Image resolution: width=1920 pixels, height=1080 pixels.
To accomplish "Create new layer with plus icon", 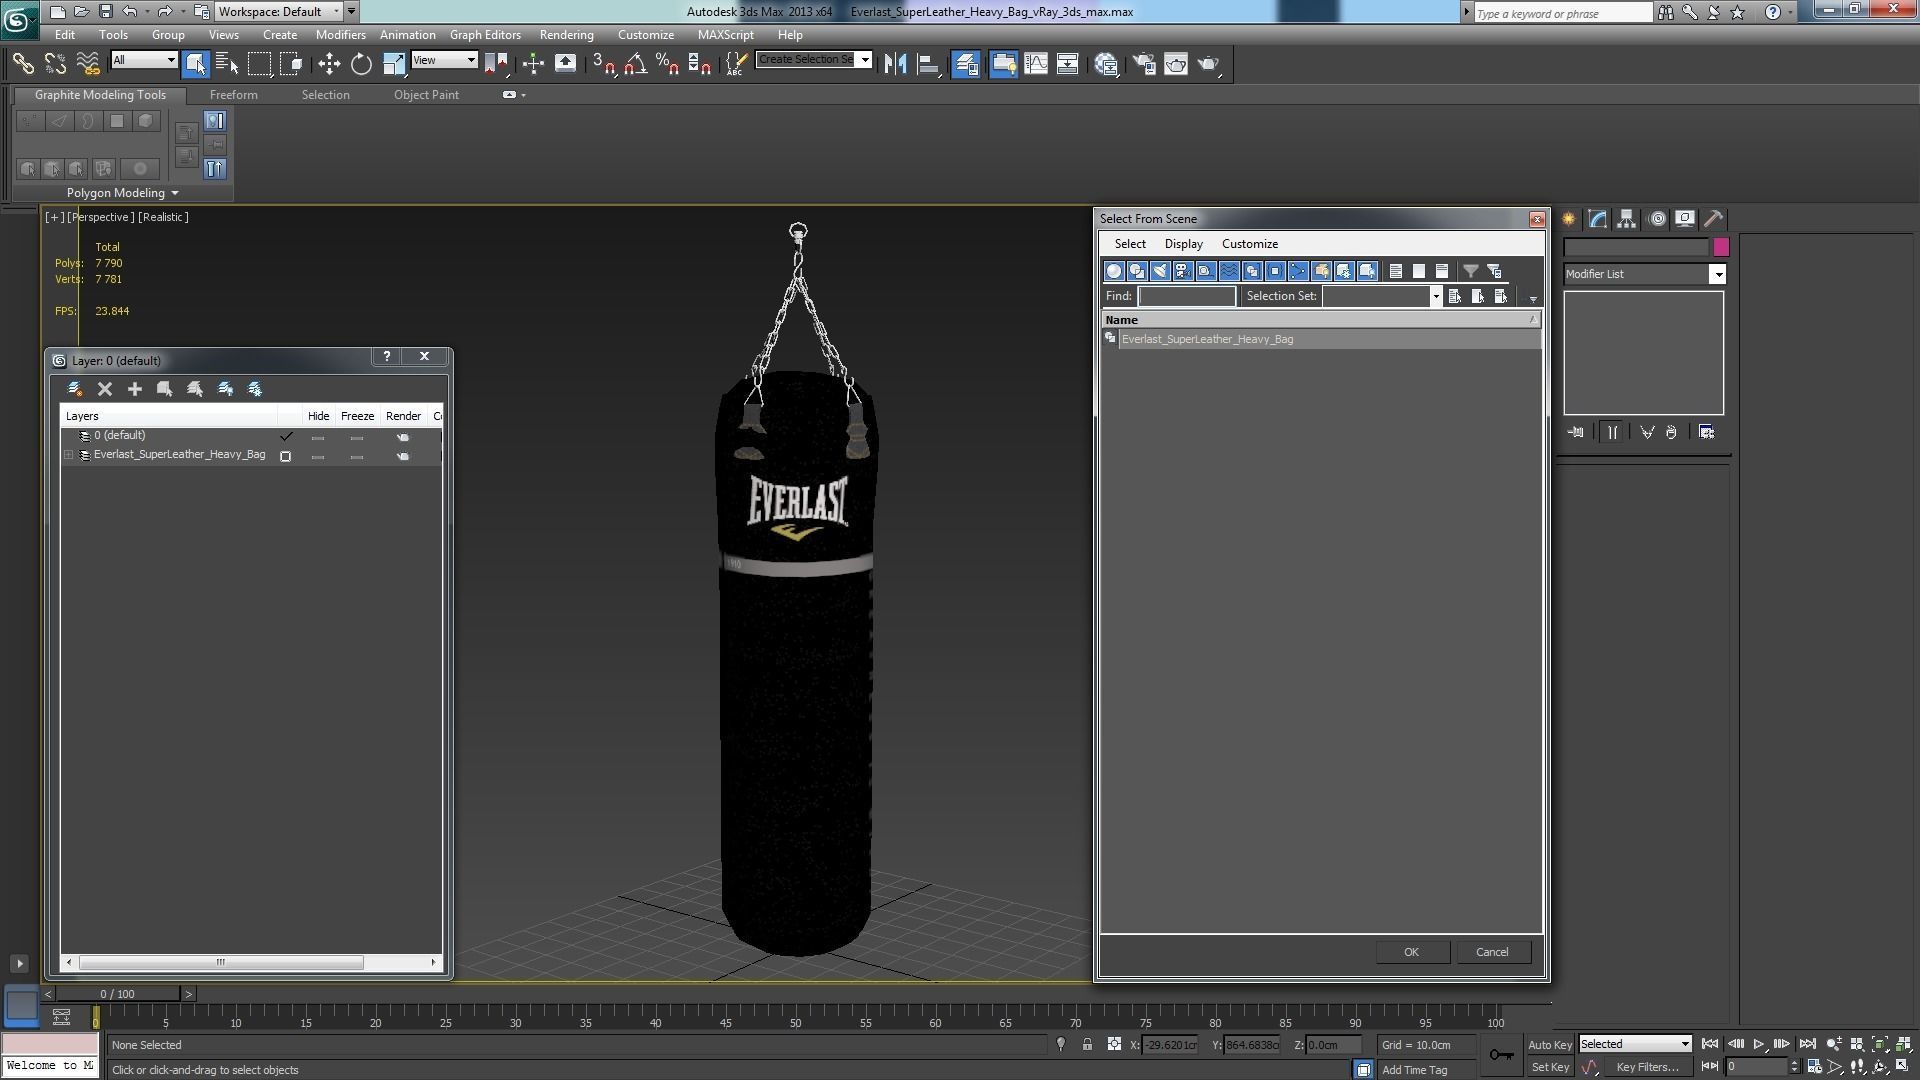I will pos(135,389).
